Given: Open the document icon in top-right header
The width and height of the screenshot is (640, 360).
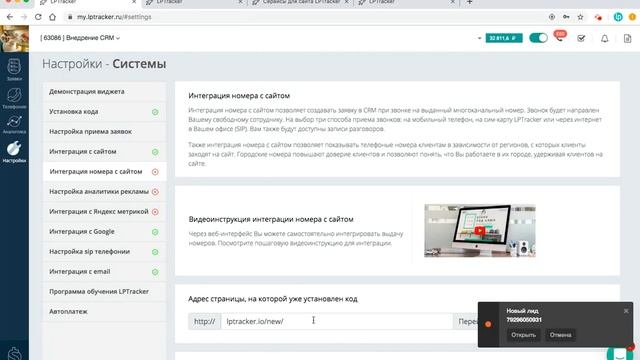Looking at the screenshot, I should [627, 38].
